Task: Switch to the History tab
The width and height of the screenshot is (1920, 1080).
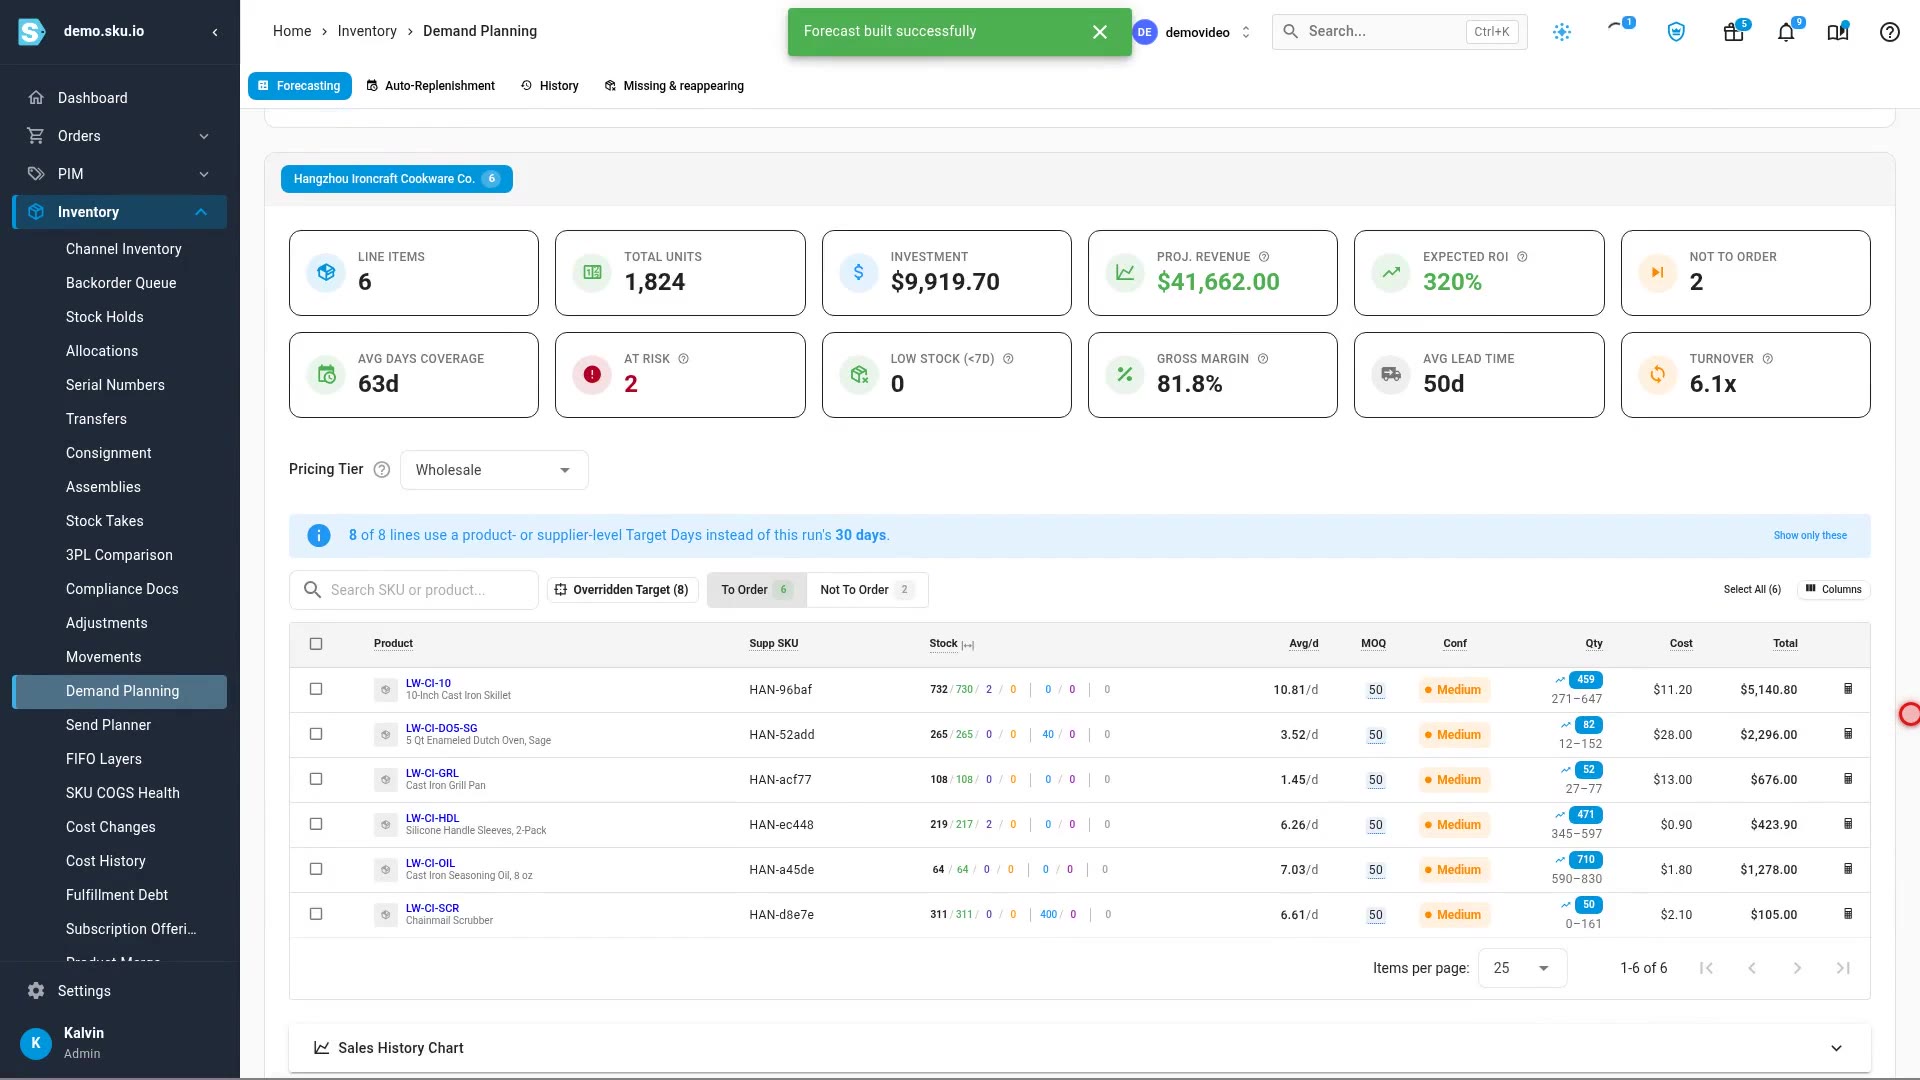Action: click(550, 86)
